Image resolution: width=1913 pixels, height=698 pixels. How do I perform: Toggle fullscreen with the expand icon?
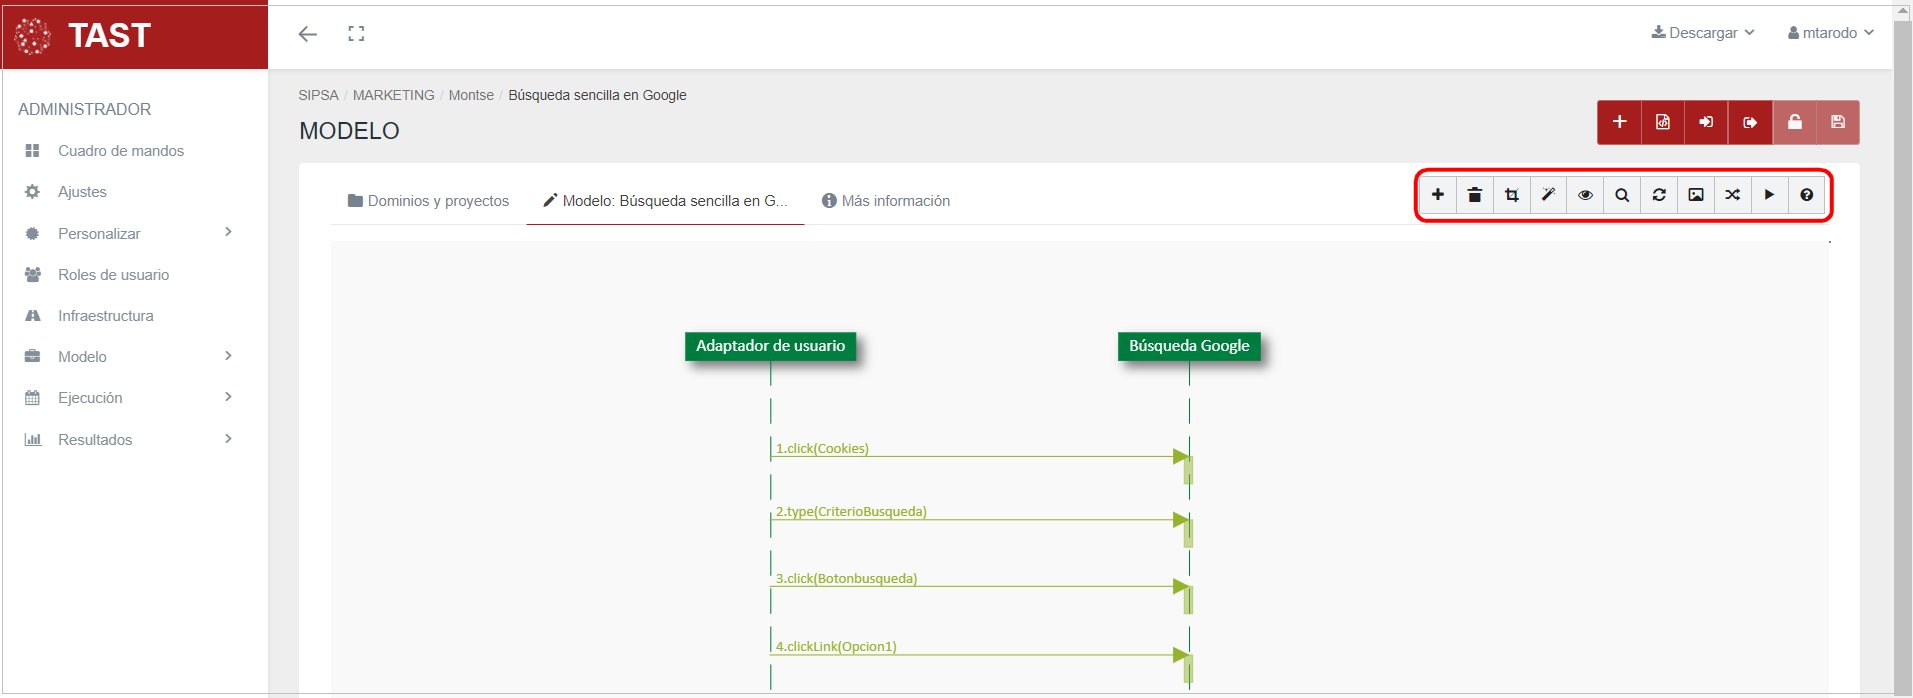(356, 34)
